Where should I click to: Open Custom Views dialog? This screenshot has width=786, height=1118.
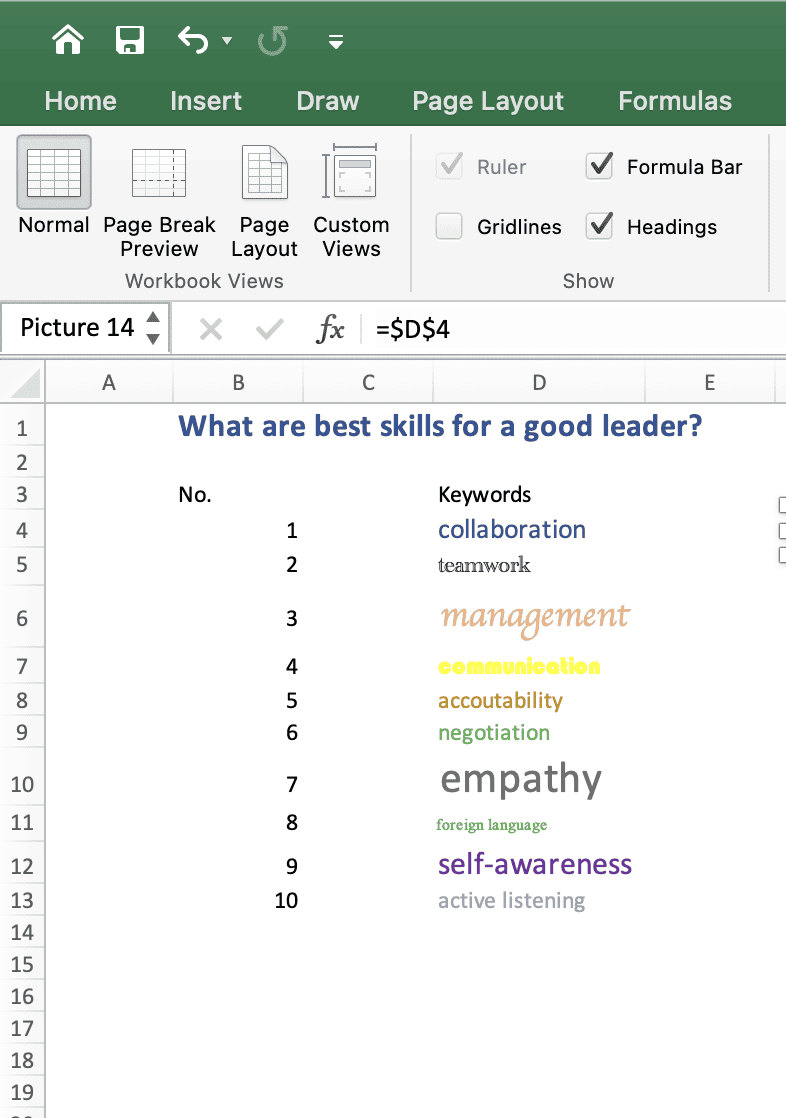pos(351,201)
